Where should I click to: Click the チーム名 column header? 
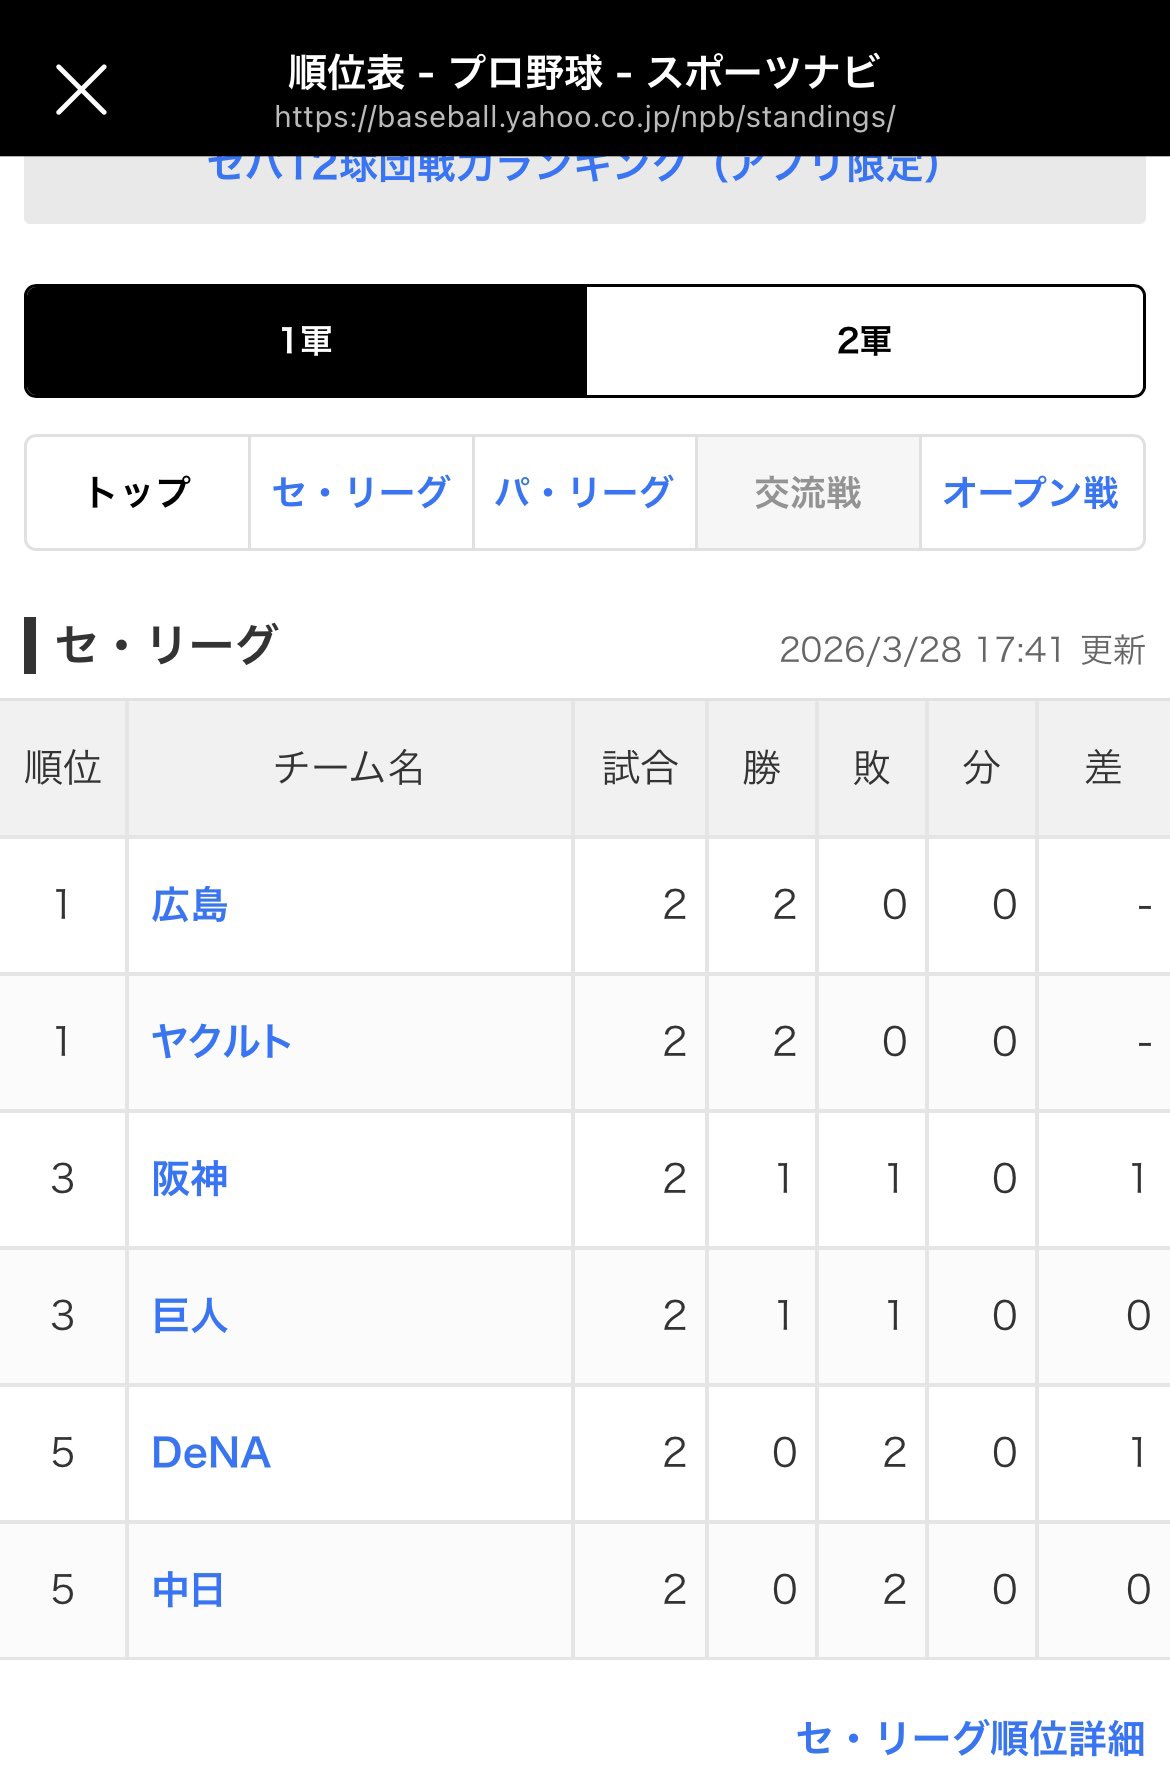coord(349,768)
